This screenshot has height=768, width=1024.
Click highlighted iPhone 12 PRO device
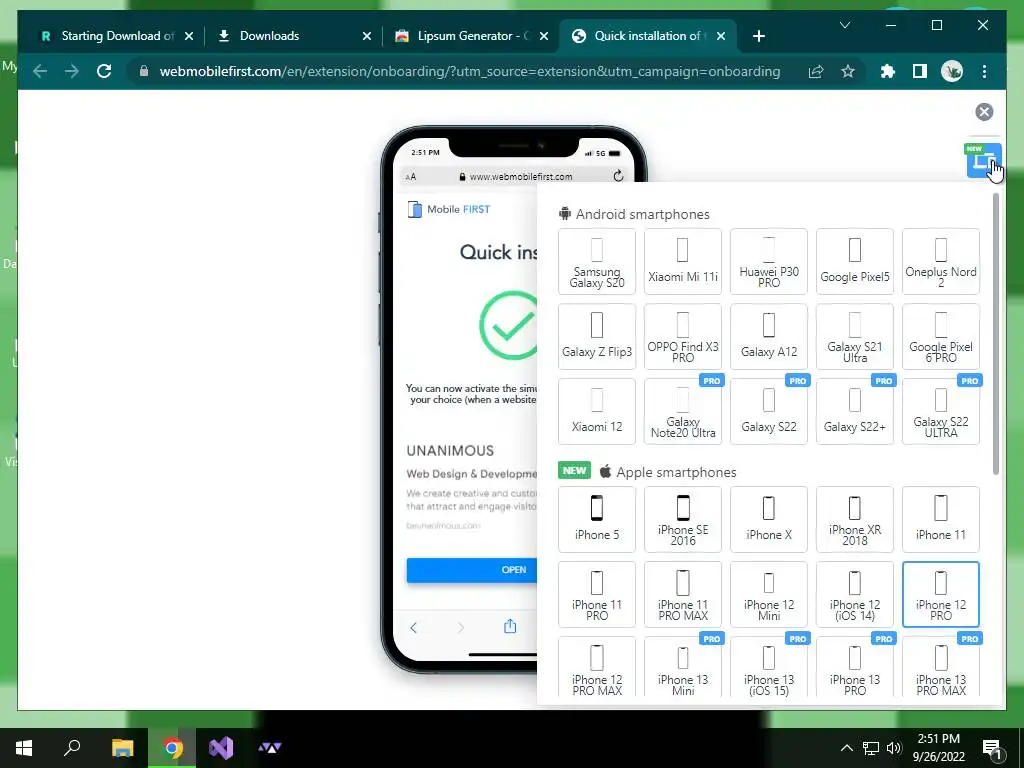[x=941, y=595]
